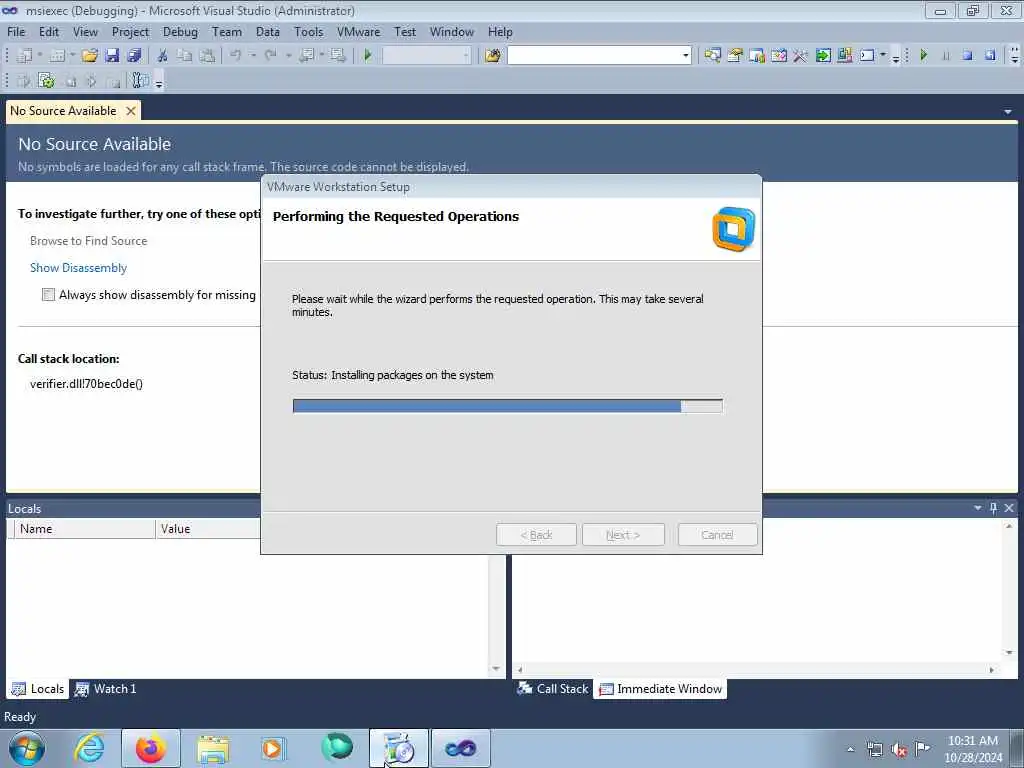Switch to the Watch 1 tab
This screenshot has height=768, width=1024.
[x=106, y=689]
